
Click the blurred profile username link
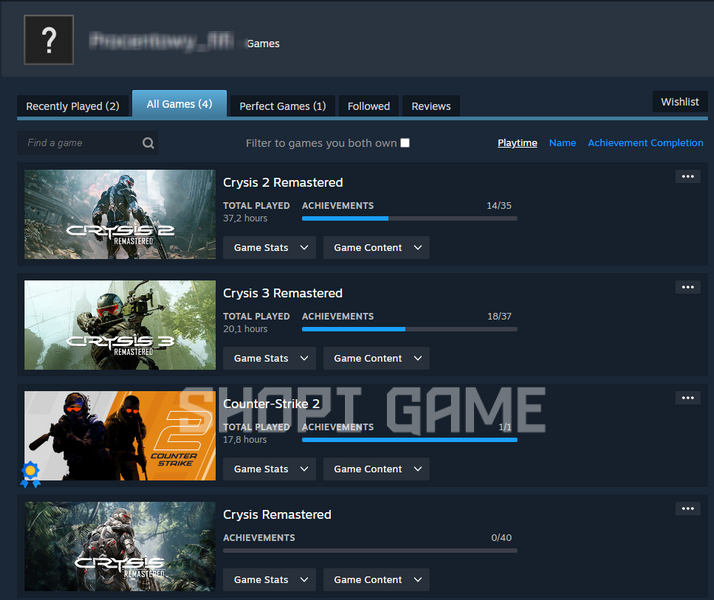[162, 42]
